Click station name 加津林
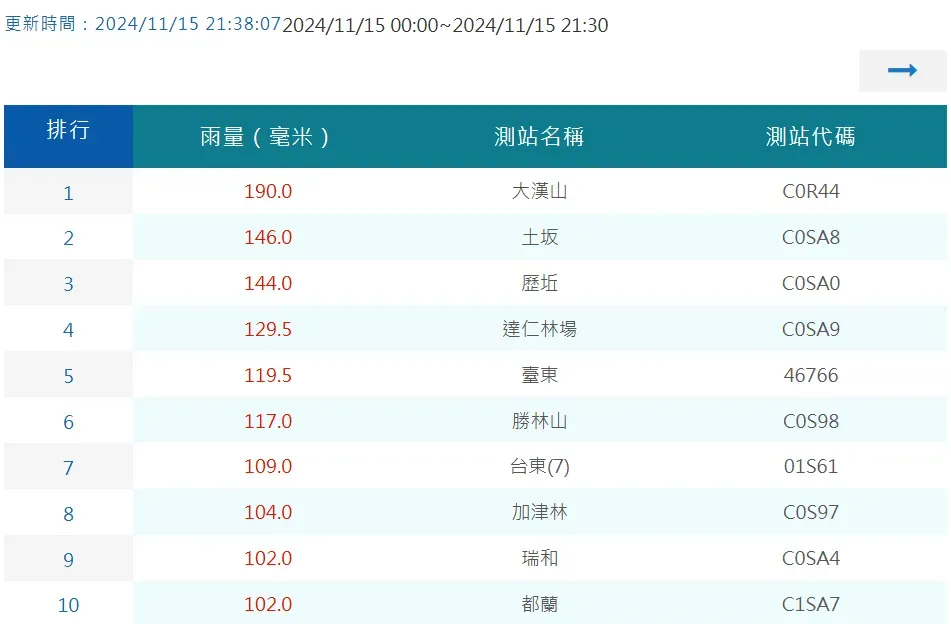Screen dimensions: 951x624 point(539,512)
